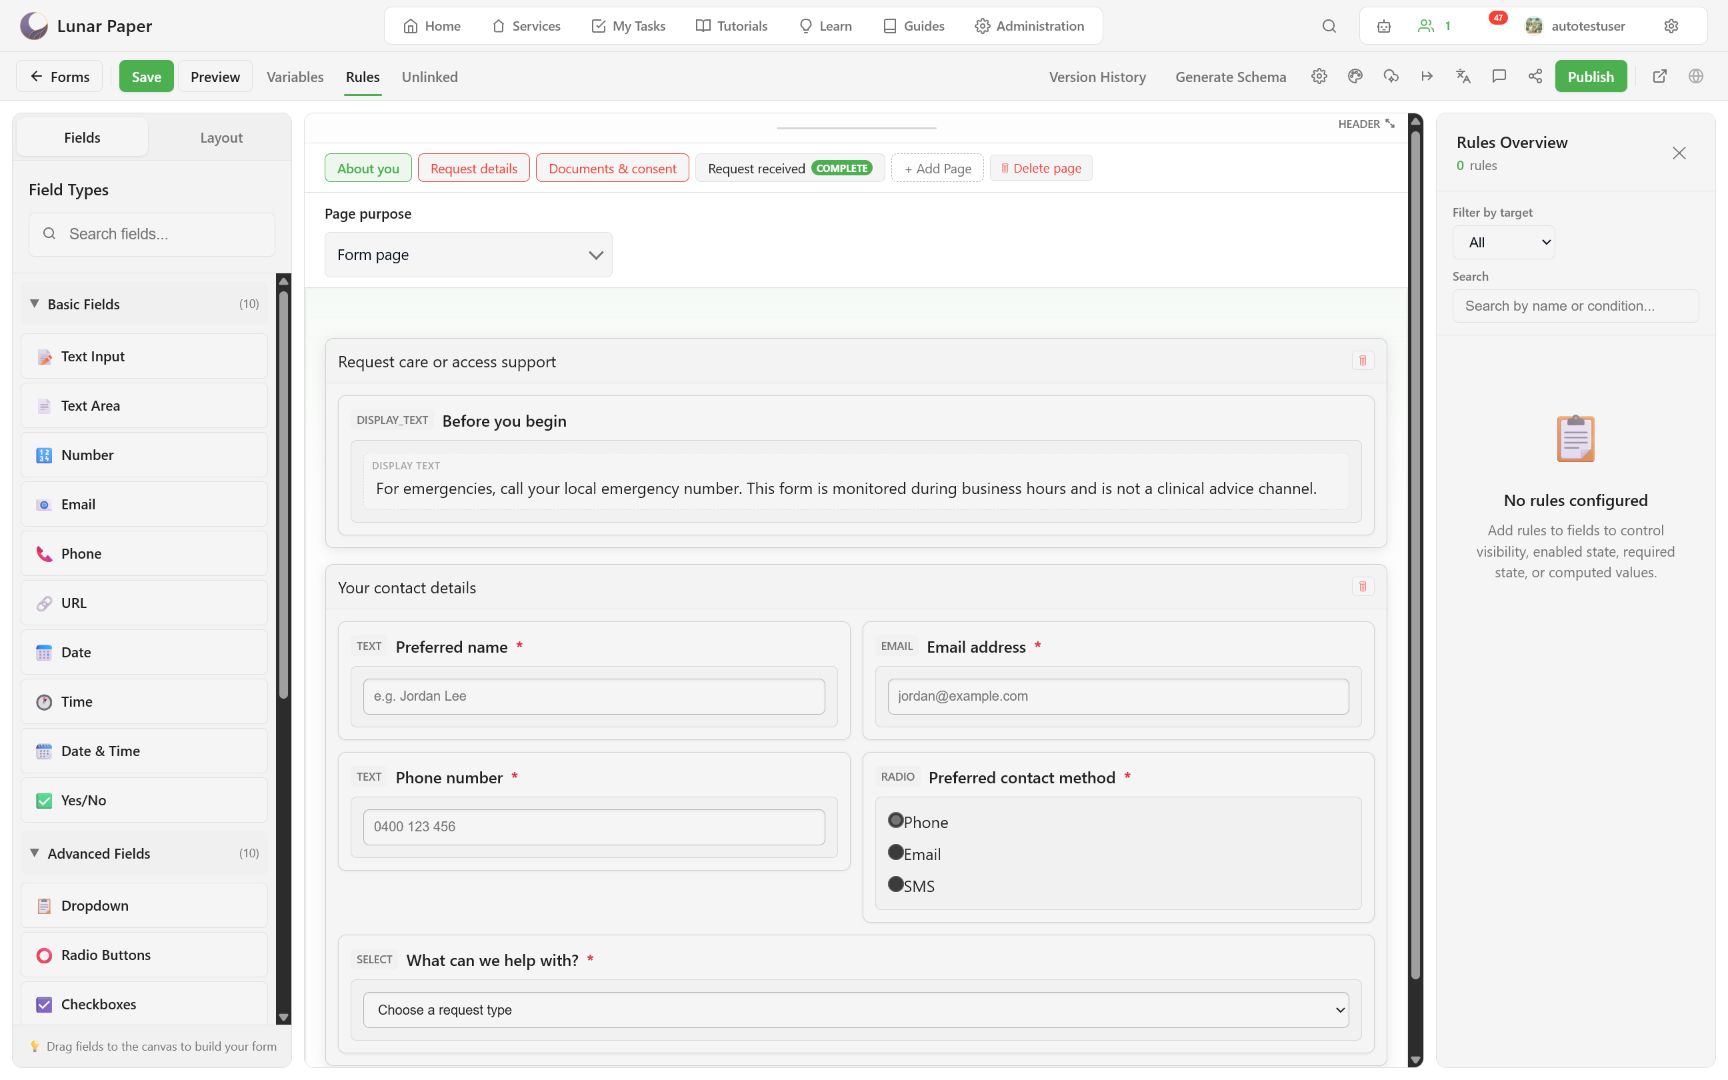This screenshot has height=1080, width=1728.
Task: Delete the 'Request care or access support' section
Action: pos(1362,360)
